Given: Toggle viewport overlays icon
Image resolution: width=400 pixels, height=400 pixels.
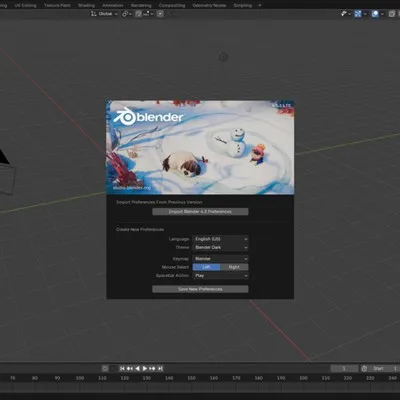Looking at the screenshot, I should click(375, 14).
